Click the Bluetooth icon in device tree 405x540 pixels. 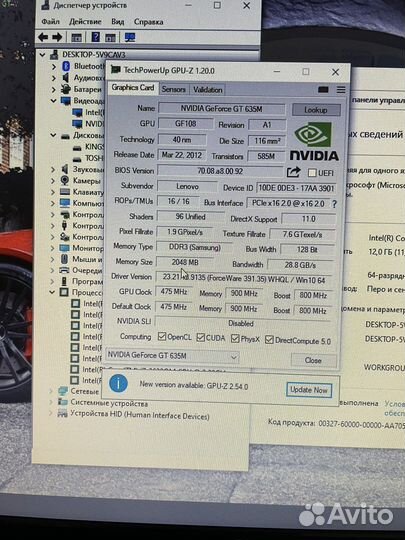point(66,66)
